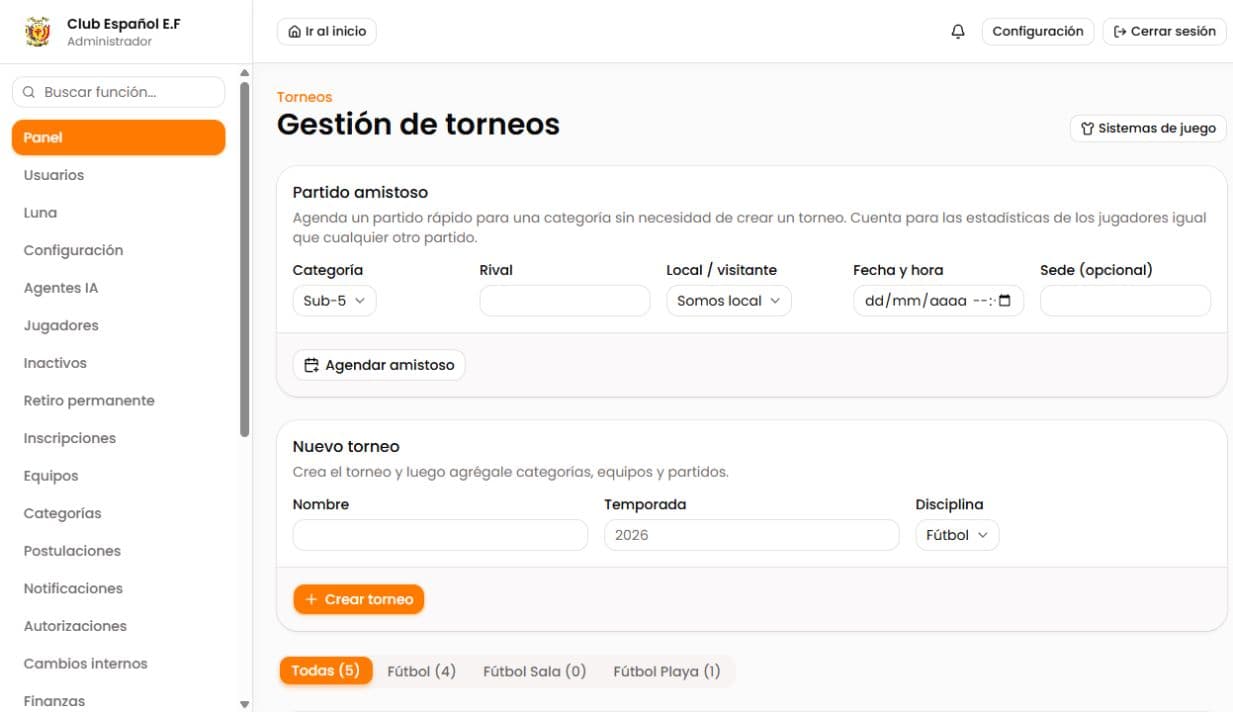Open the Disciplina Fútbol dropdown
1233x712 pixels.
[x=957, y=535]
